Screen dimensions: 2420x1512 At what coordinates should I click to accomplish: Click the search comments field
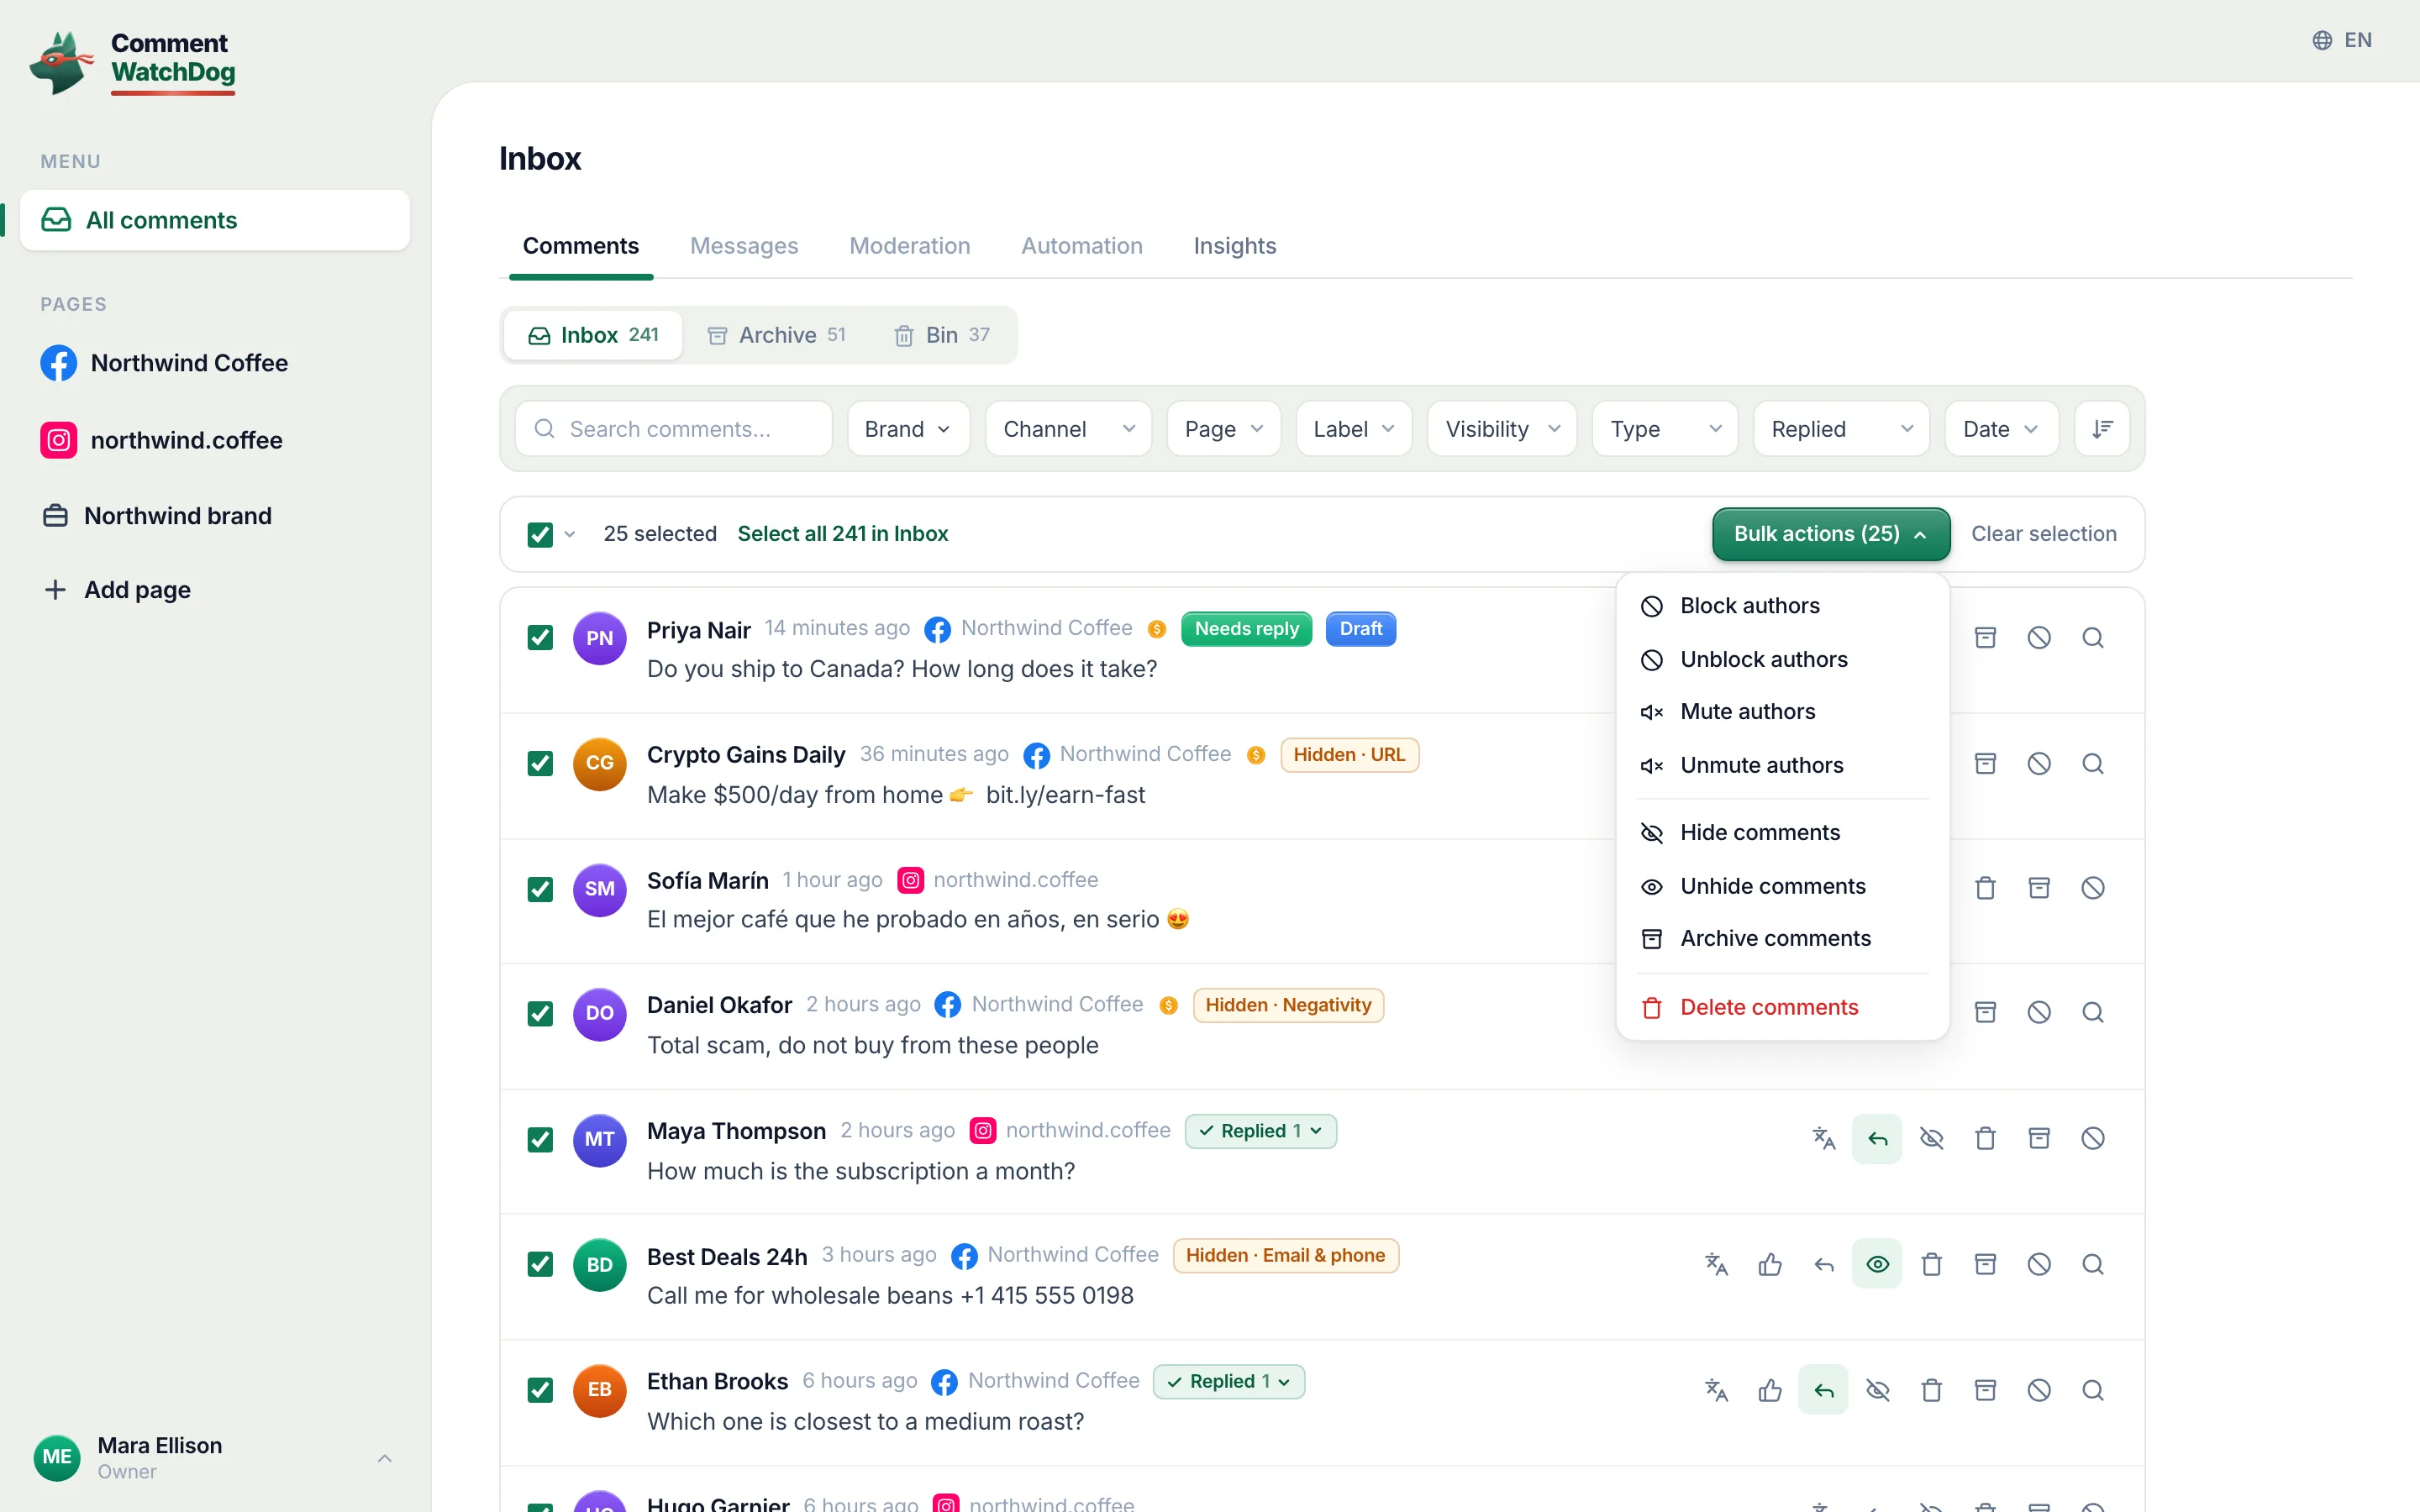pyautogui.click(x=674, y=429)
